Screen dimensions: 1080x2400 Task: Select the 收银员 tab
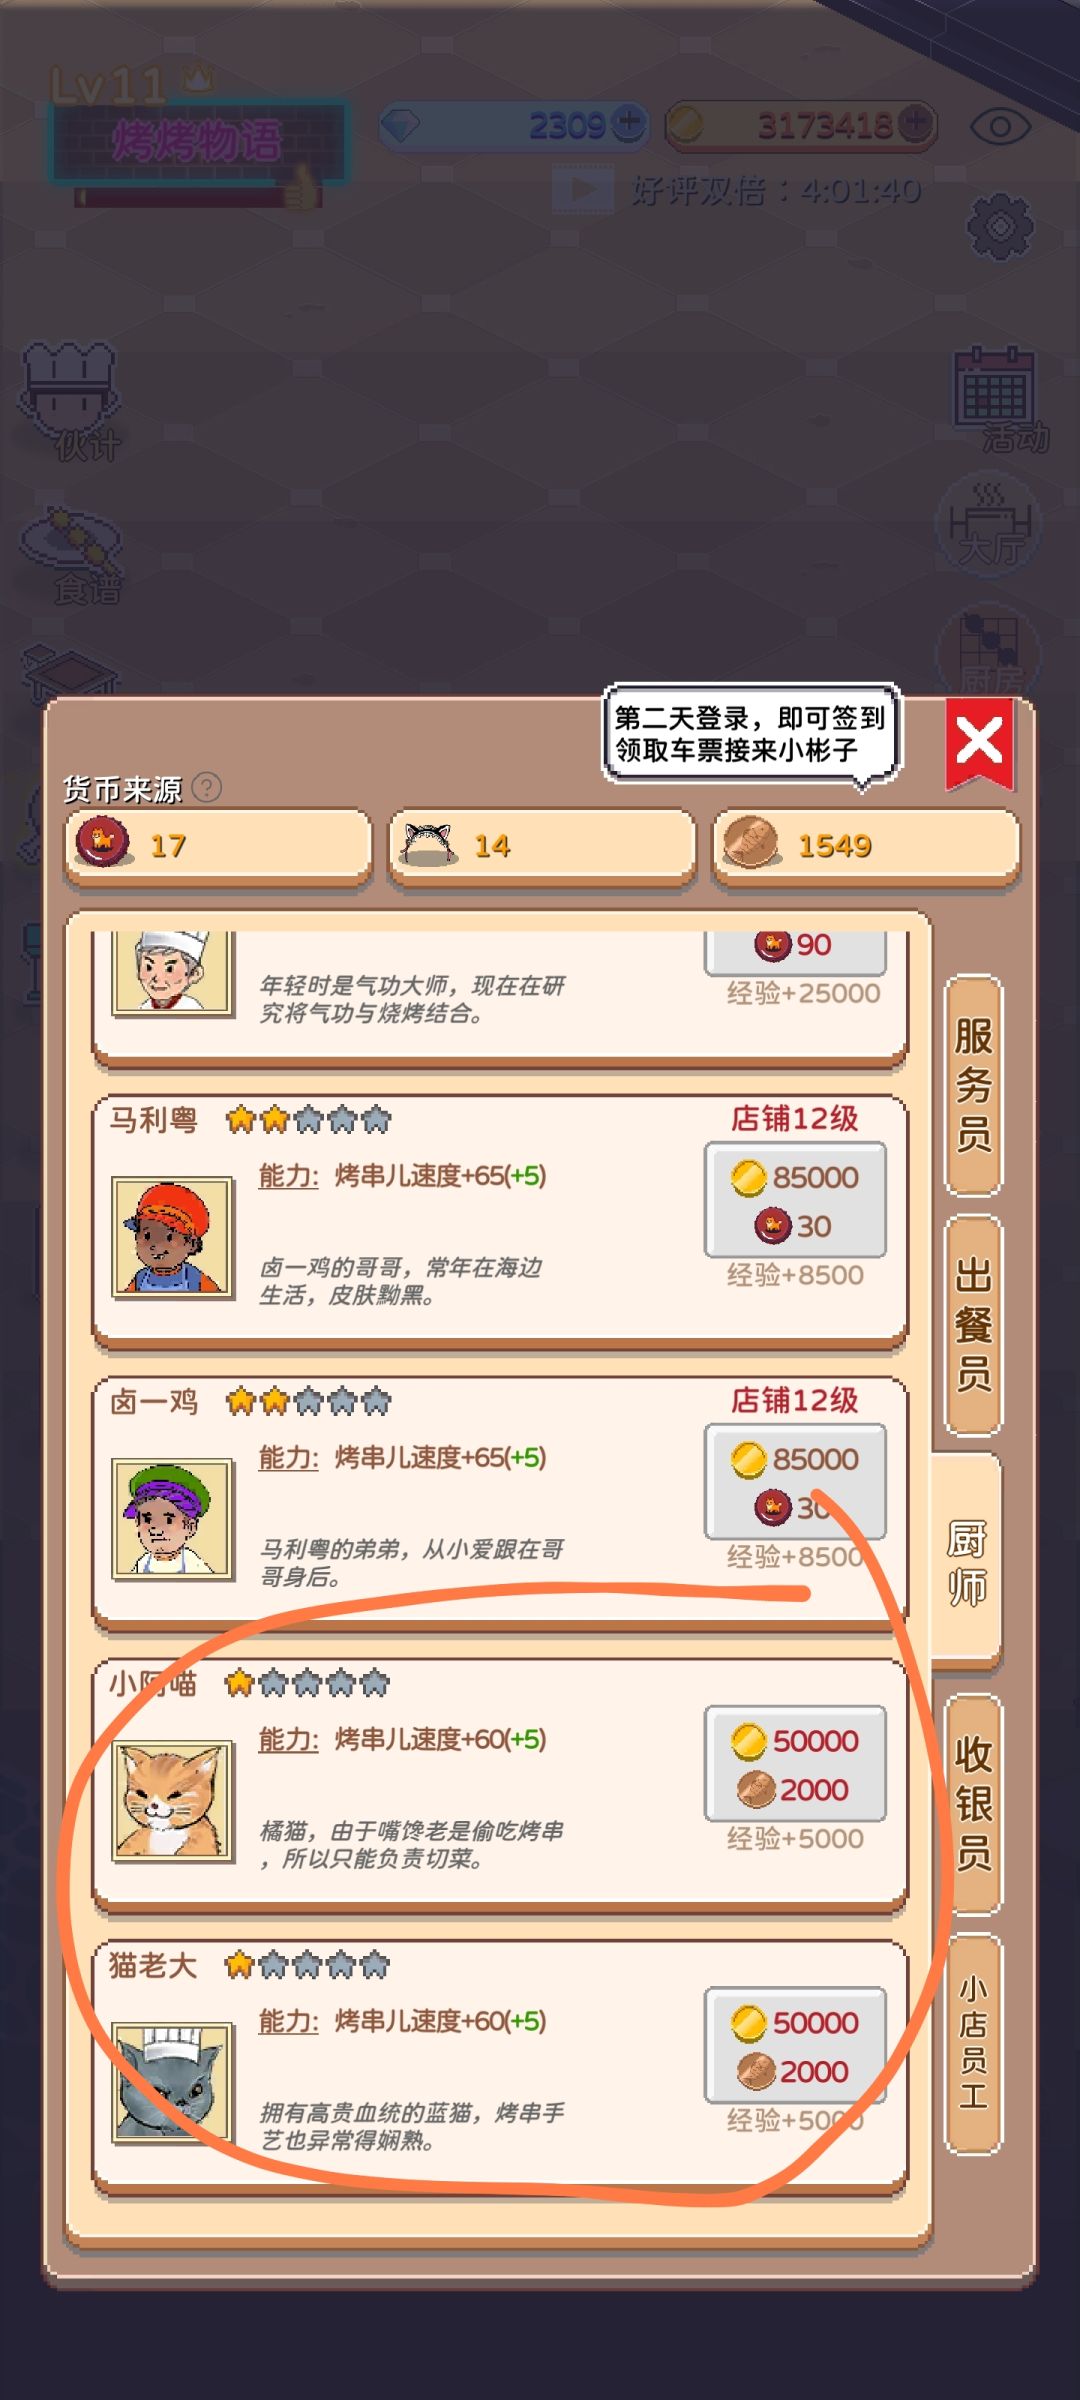click(x=973, y=1805)
